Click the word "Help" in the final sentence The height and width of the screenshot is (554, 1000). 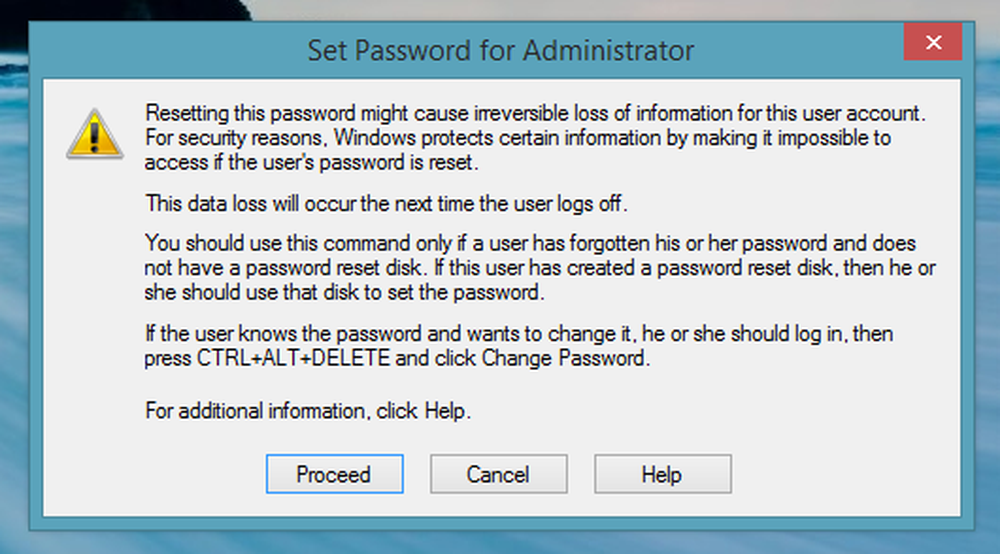(446, 409)
